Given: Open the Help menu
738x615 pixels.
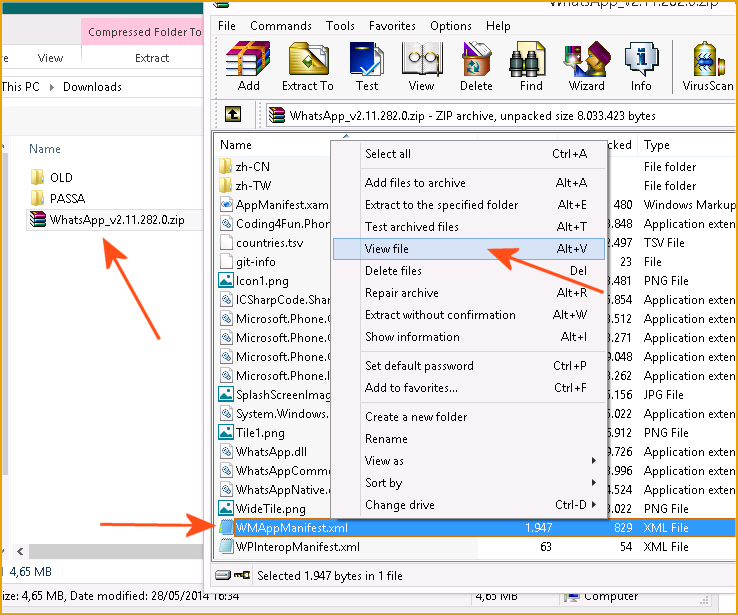Looking at the screenshot, I should pyautogui.click(x=498, y=26).
